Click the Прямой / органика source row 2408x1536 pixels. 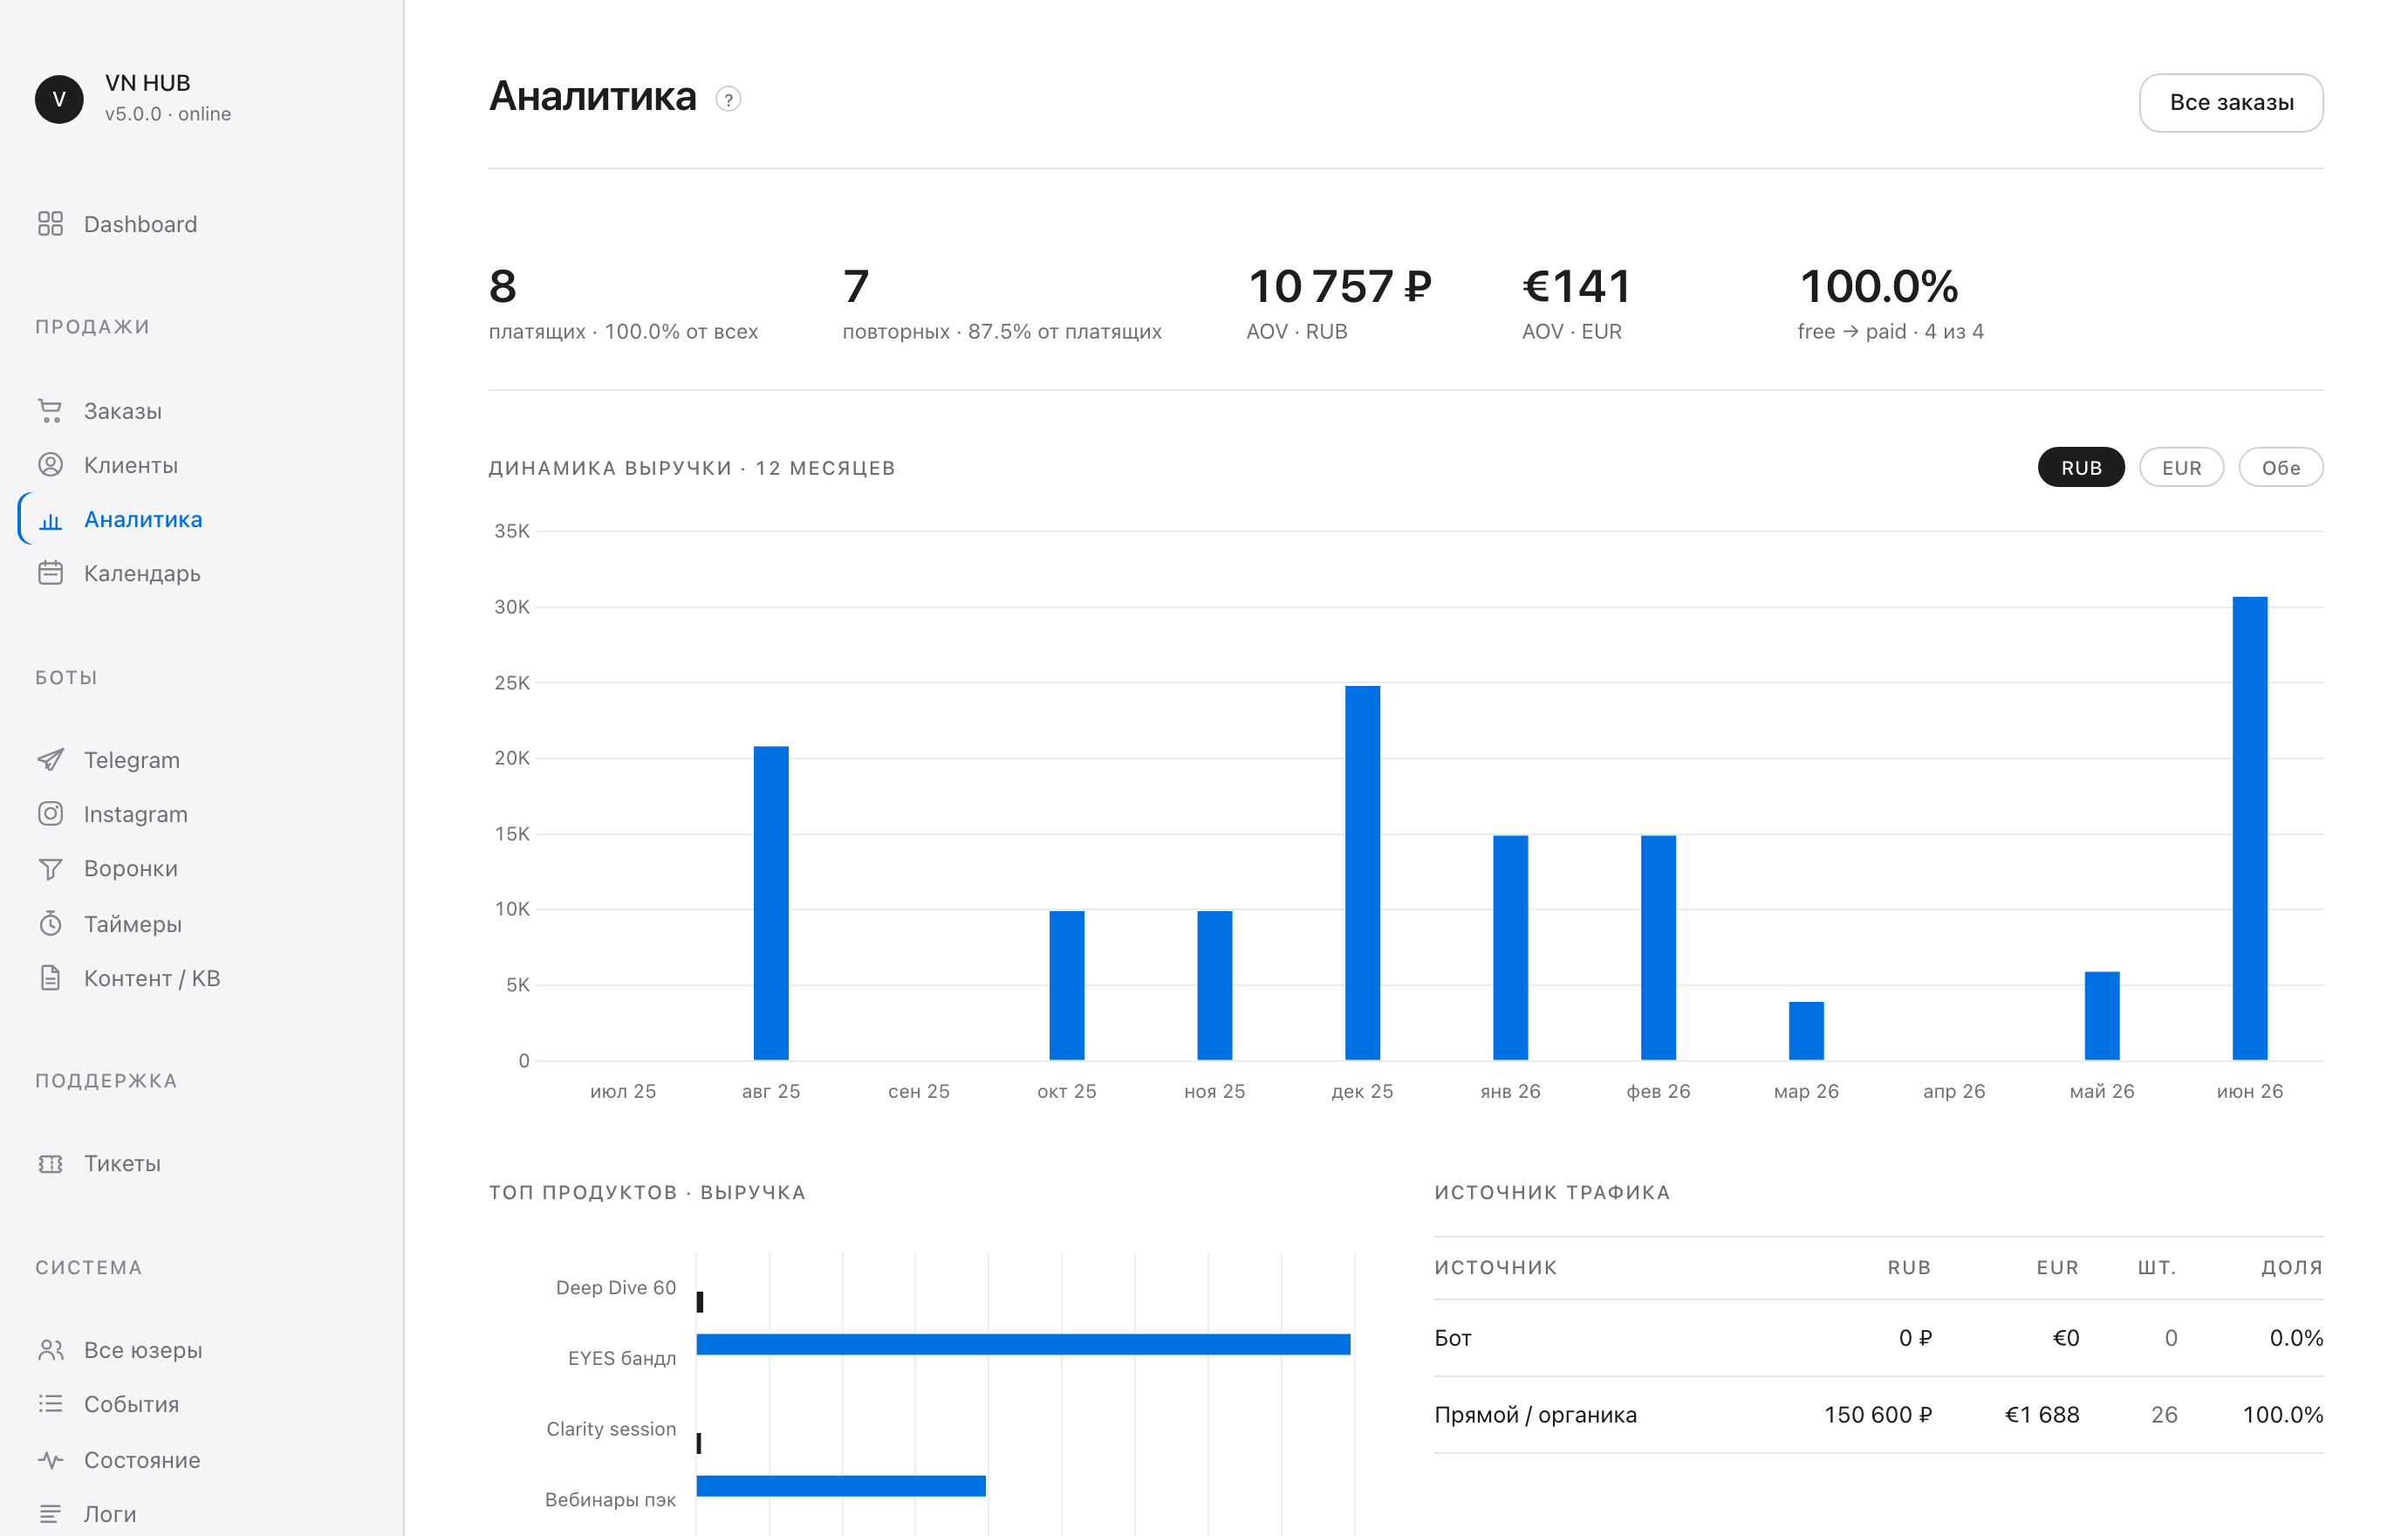[x=1878, y=1415]
